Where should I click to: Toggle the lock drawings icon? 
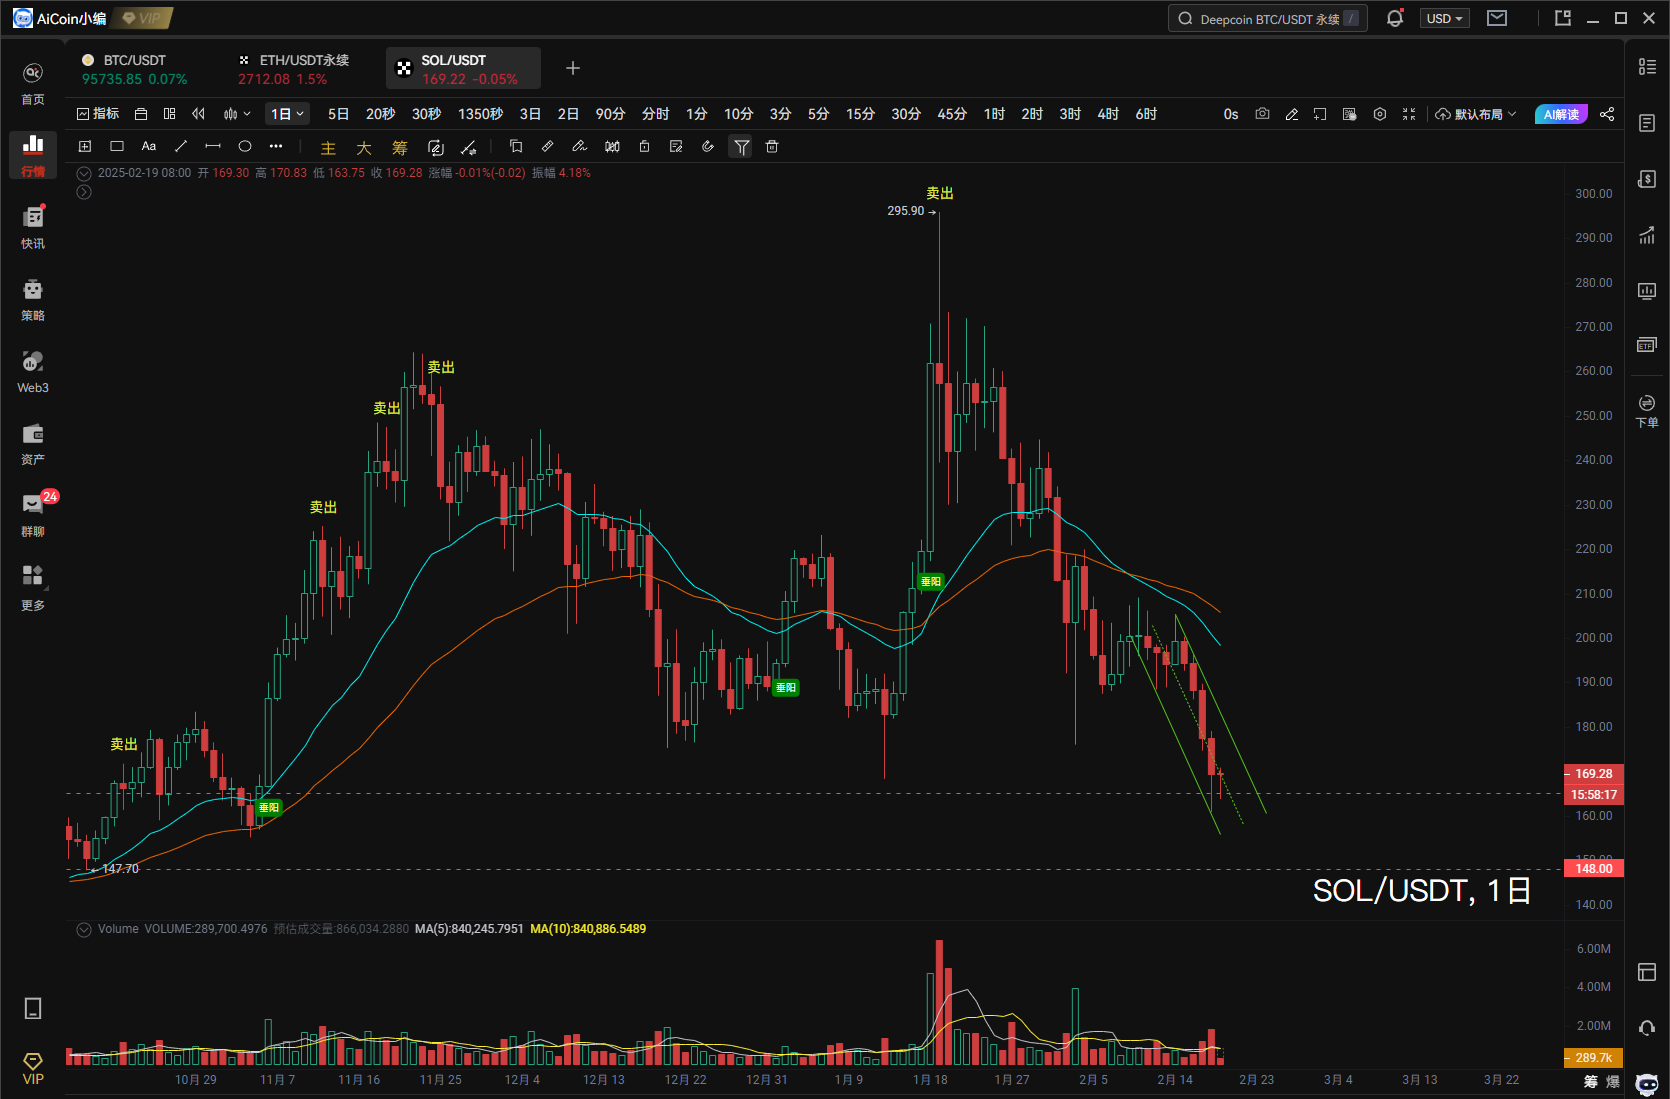pos(644,146)
